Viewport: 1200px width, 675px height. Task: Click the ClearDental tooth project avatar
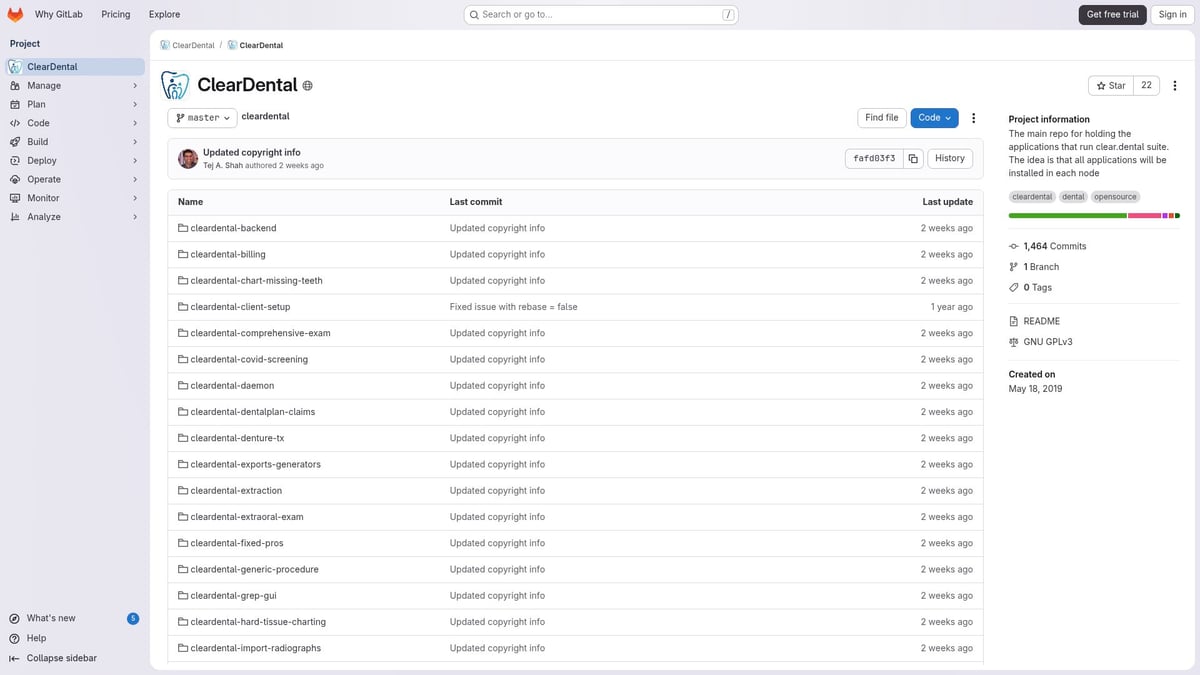tap(176, 86)
